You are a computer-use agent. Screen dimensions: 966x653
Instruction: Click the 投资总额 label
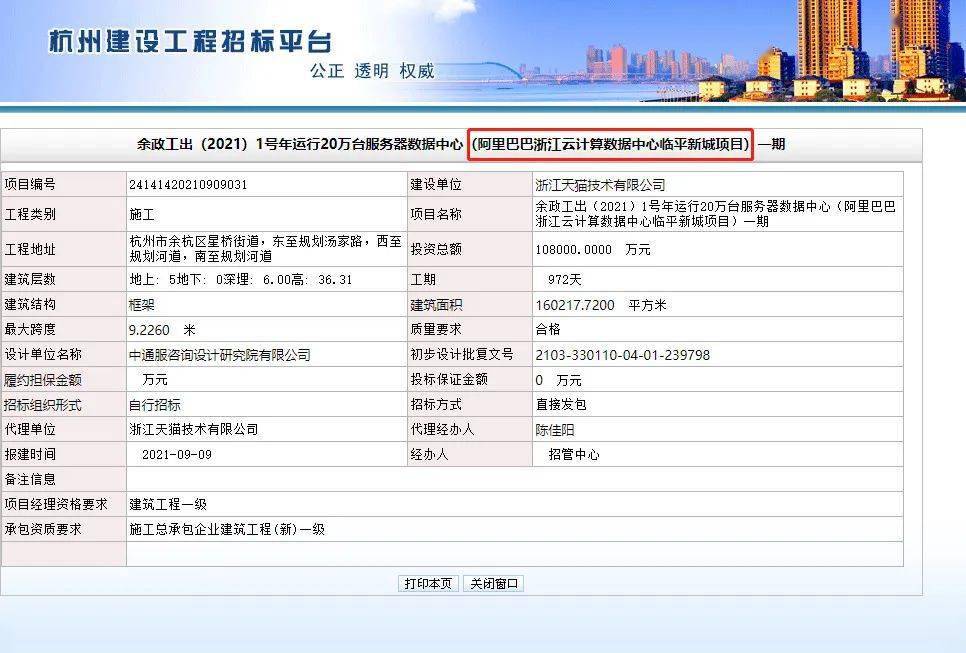pos(436,249)
